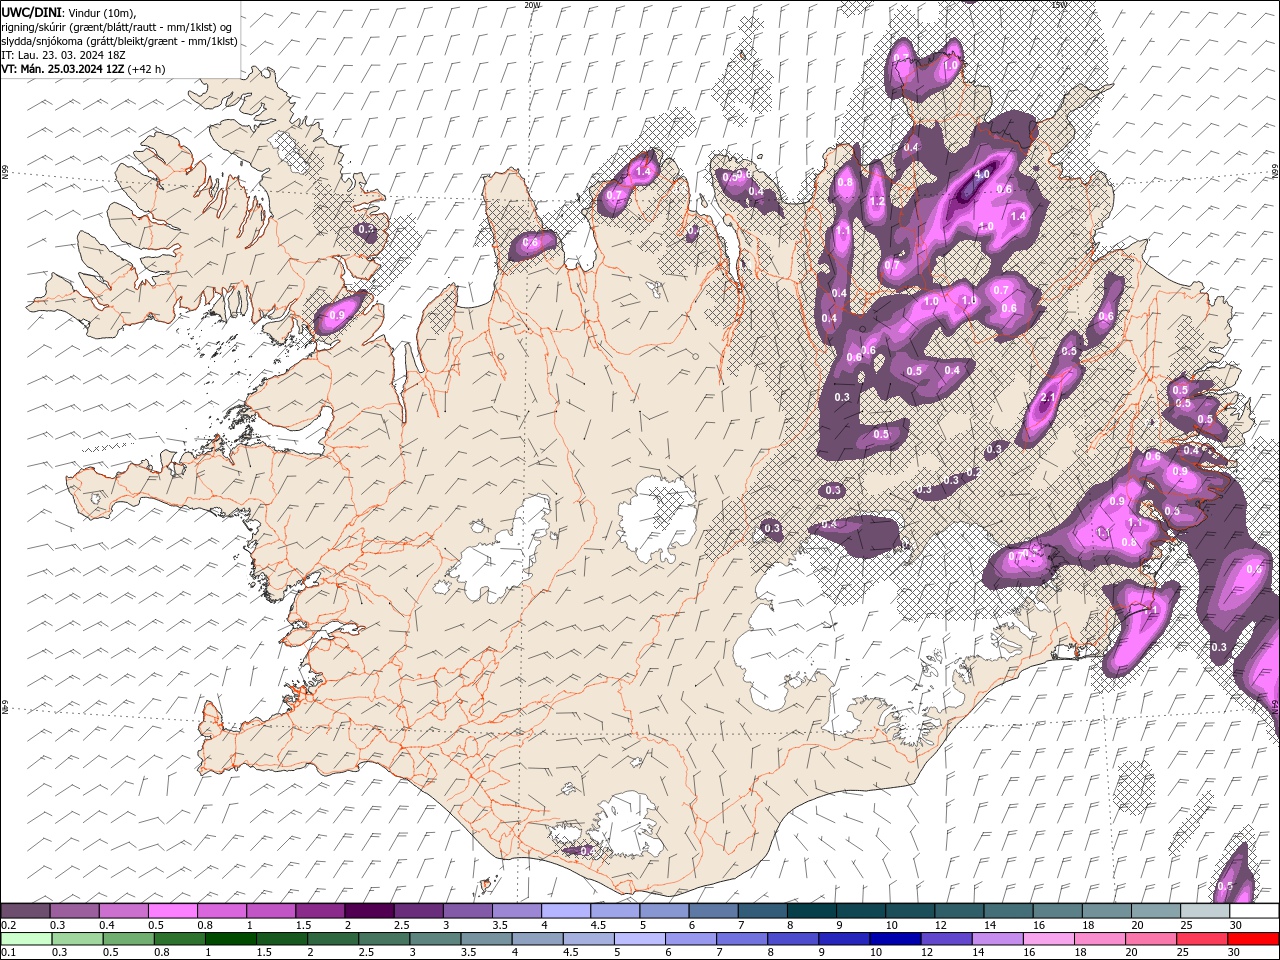Click the '(+42 h)' forecast offset text

(147, 69)
